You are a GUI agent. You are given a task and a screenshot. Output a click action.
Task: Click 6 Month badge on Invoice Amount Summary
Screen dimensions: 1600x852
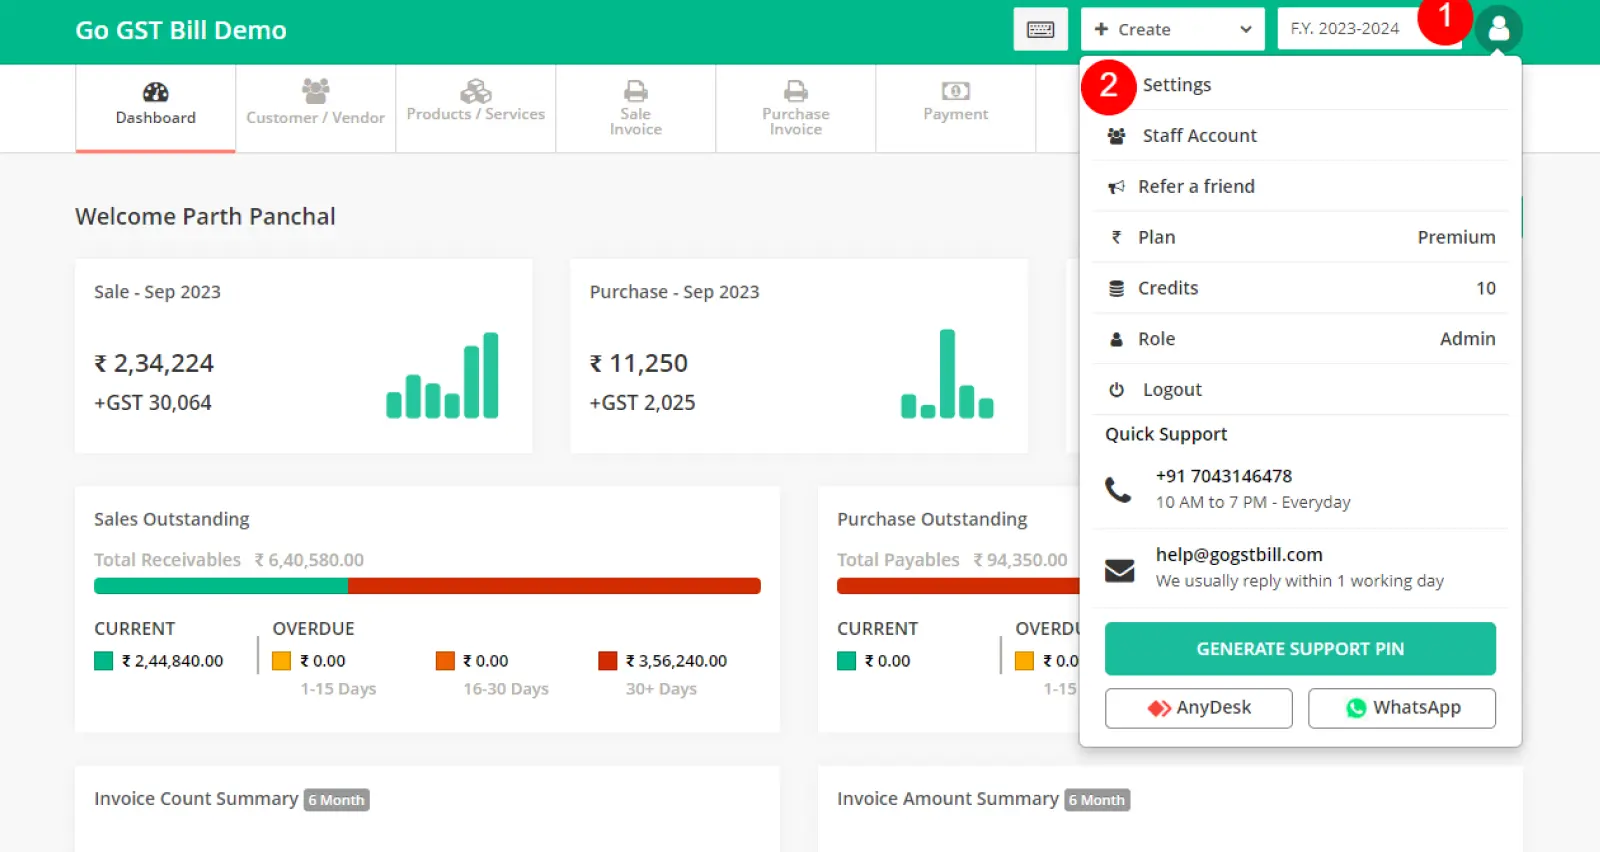(x=1097, y=800)
